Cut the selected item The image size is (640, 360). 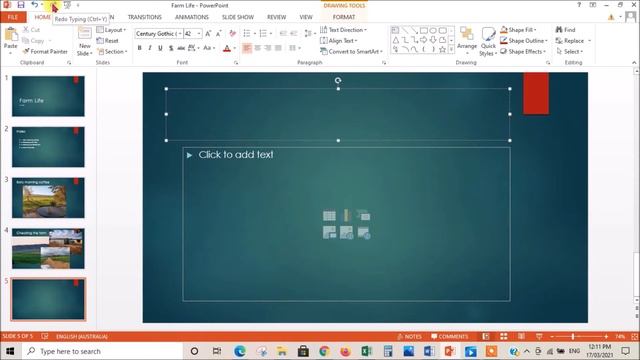(31, 30)
